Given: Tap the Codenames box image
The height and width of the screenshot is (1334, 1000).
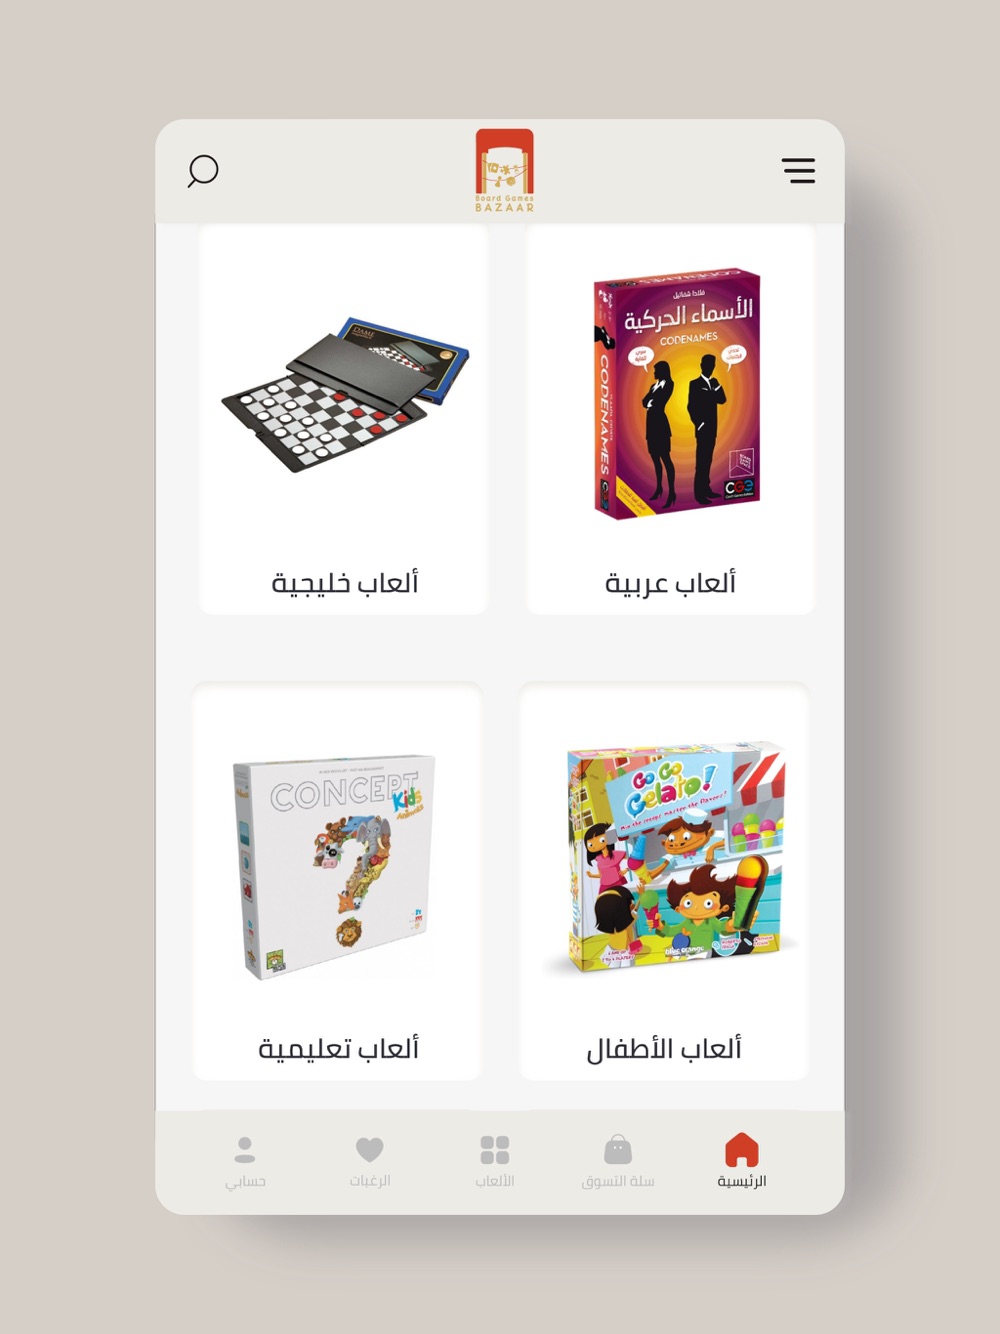Looking at the screenshot, I should tap(677, 393).
